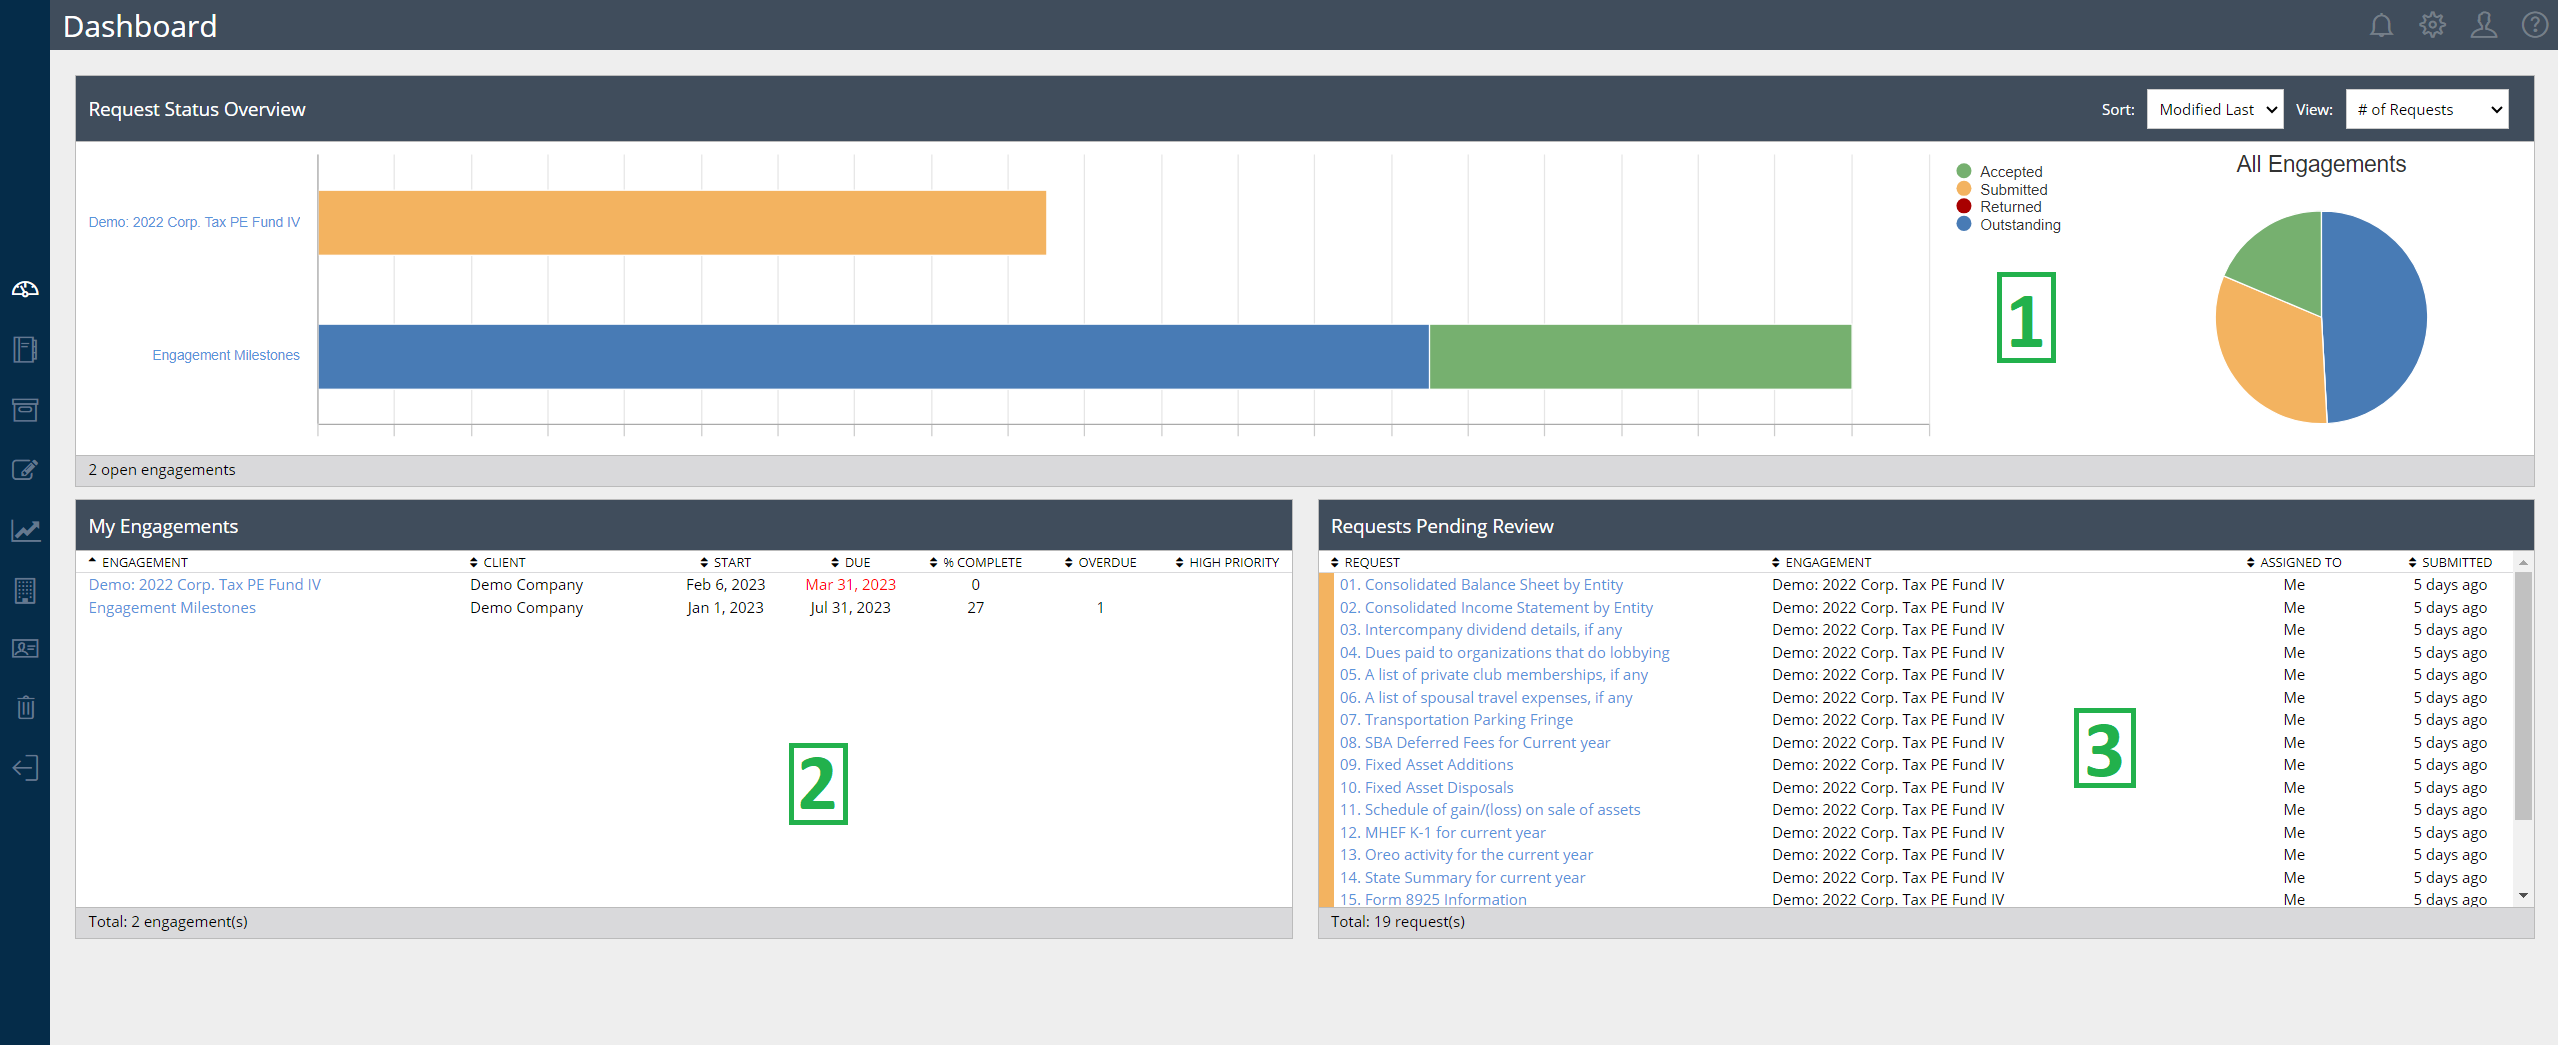Viewport: 2558px width, 1045px height.
Task: Open the Sort dropdown showing Modified Last
Action: click(x=2214, y=109)
